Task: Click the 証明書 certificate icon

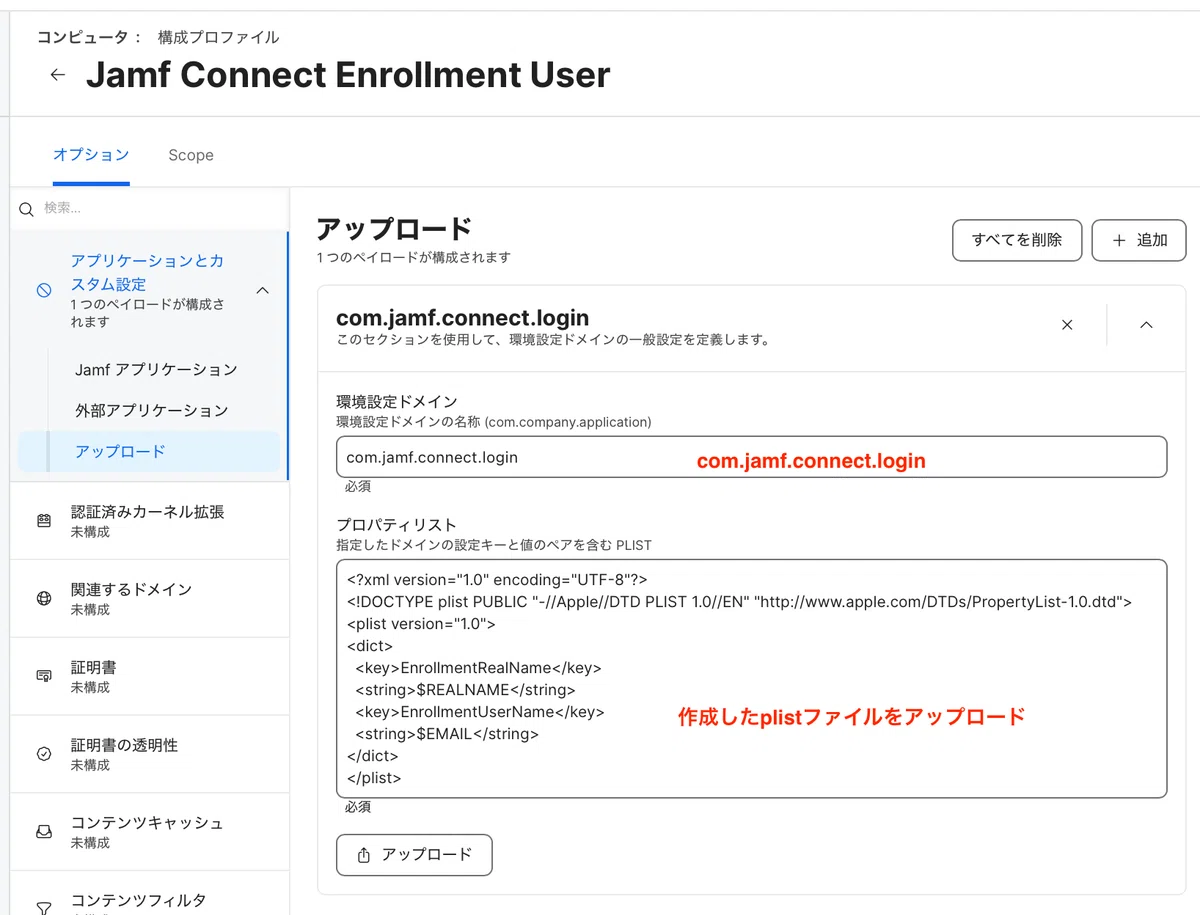Action: pyautogui.click(x=44, y=677)
